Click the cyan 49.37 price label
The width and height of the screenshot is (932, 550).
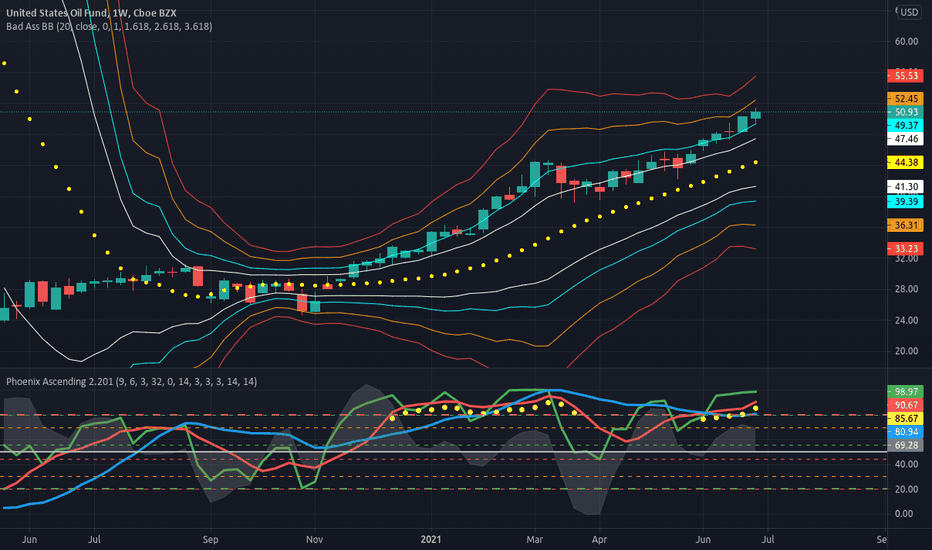pos(905,125)
